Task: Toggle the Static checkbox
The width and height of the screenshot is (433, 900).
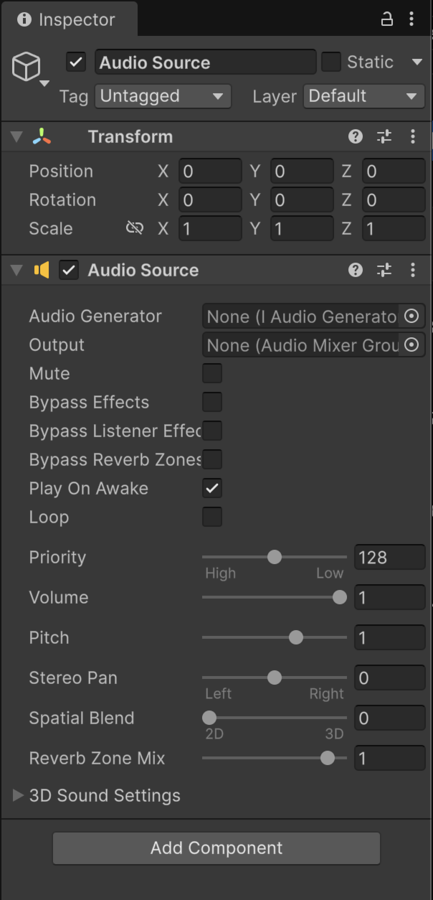Action: tap(331, 62)
